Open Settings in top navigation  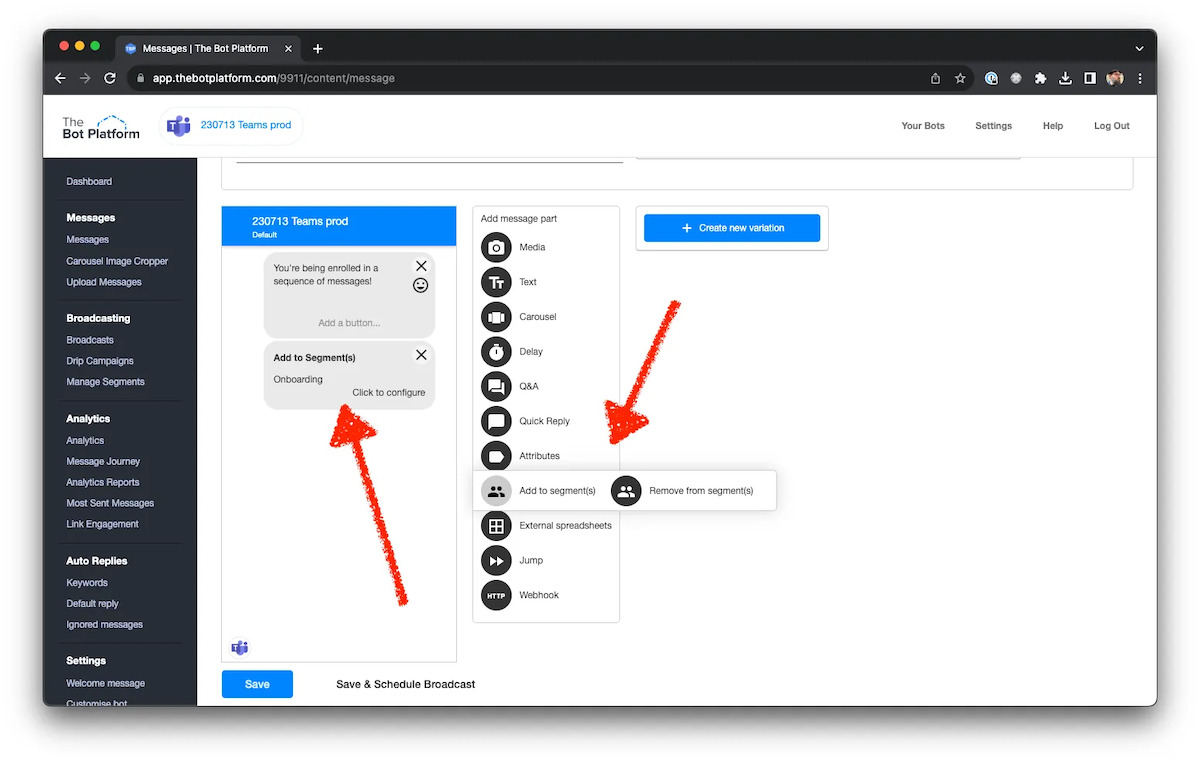(994, 126)
